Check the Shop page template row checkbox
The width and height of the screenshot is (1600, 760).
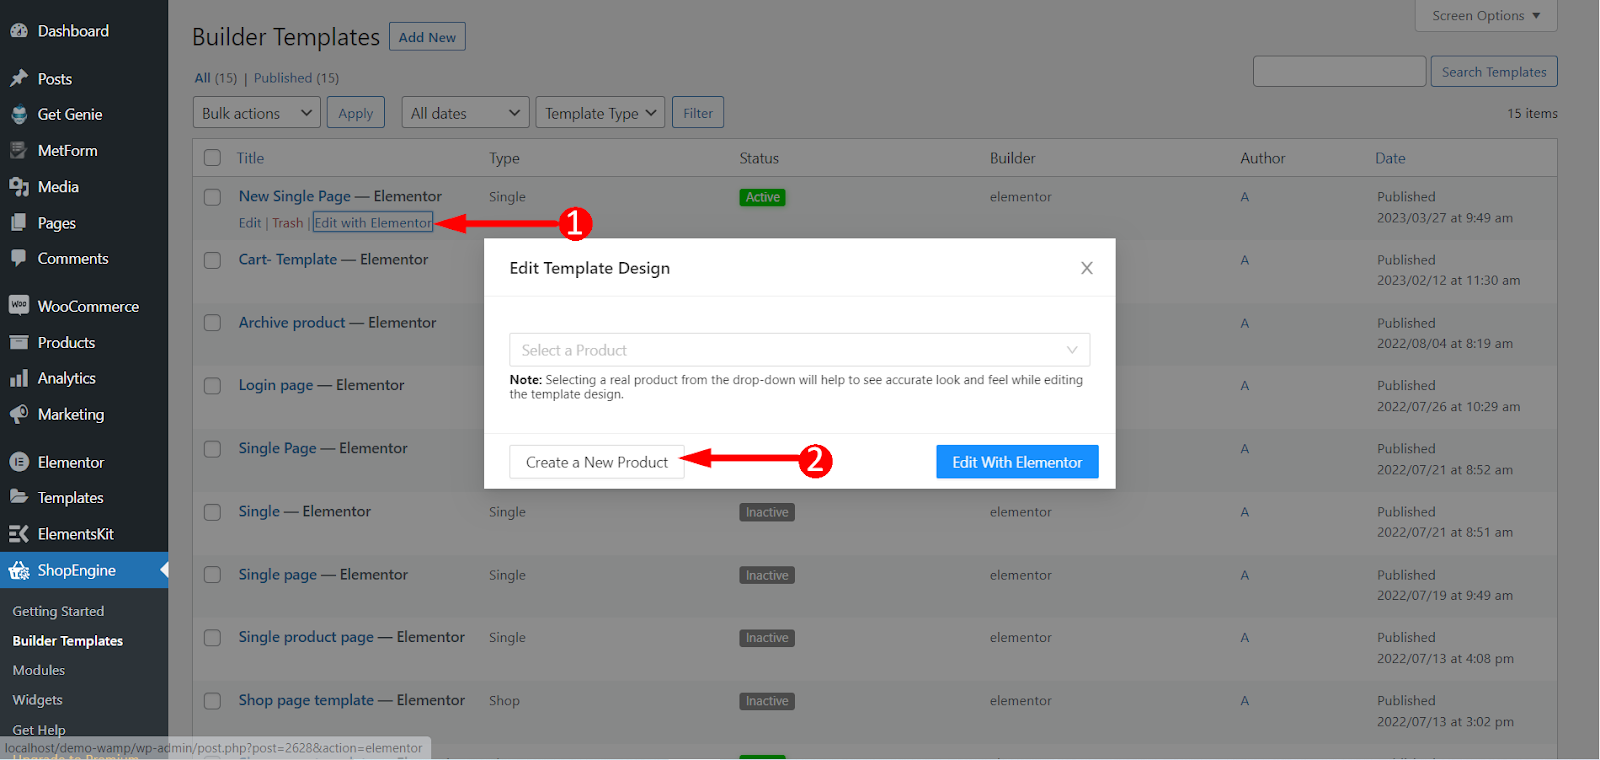[212, 701]
